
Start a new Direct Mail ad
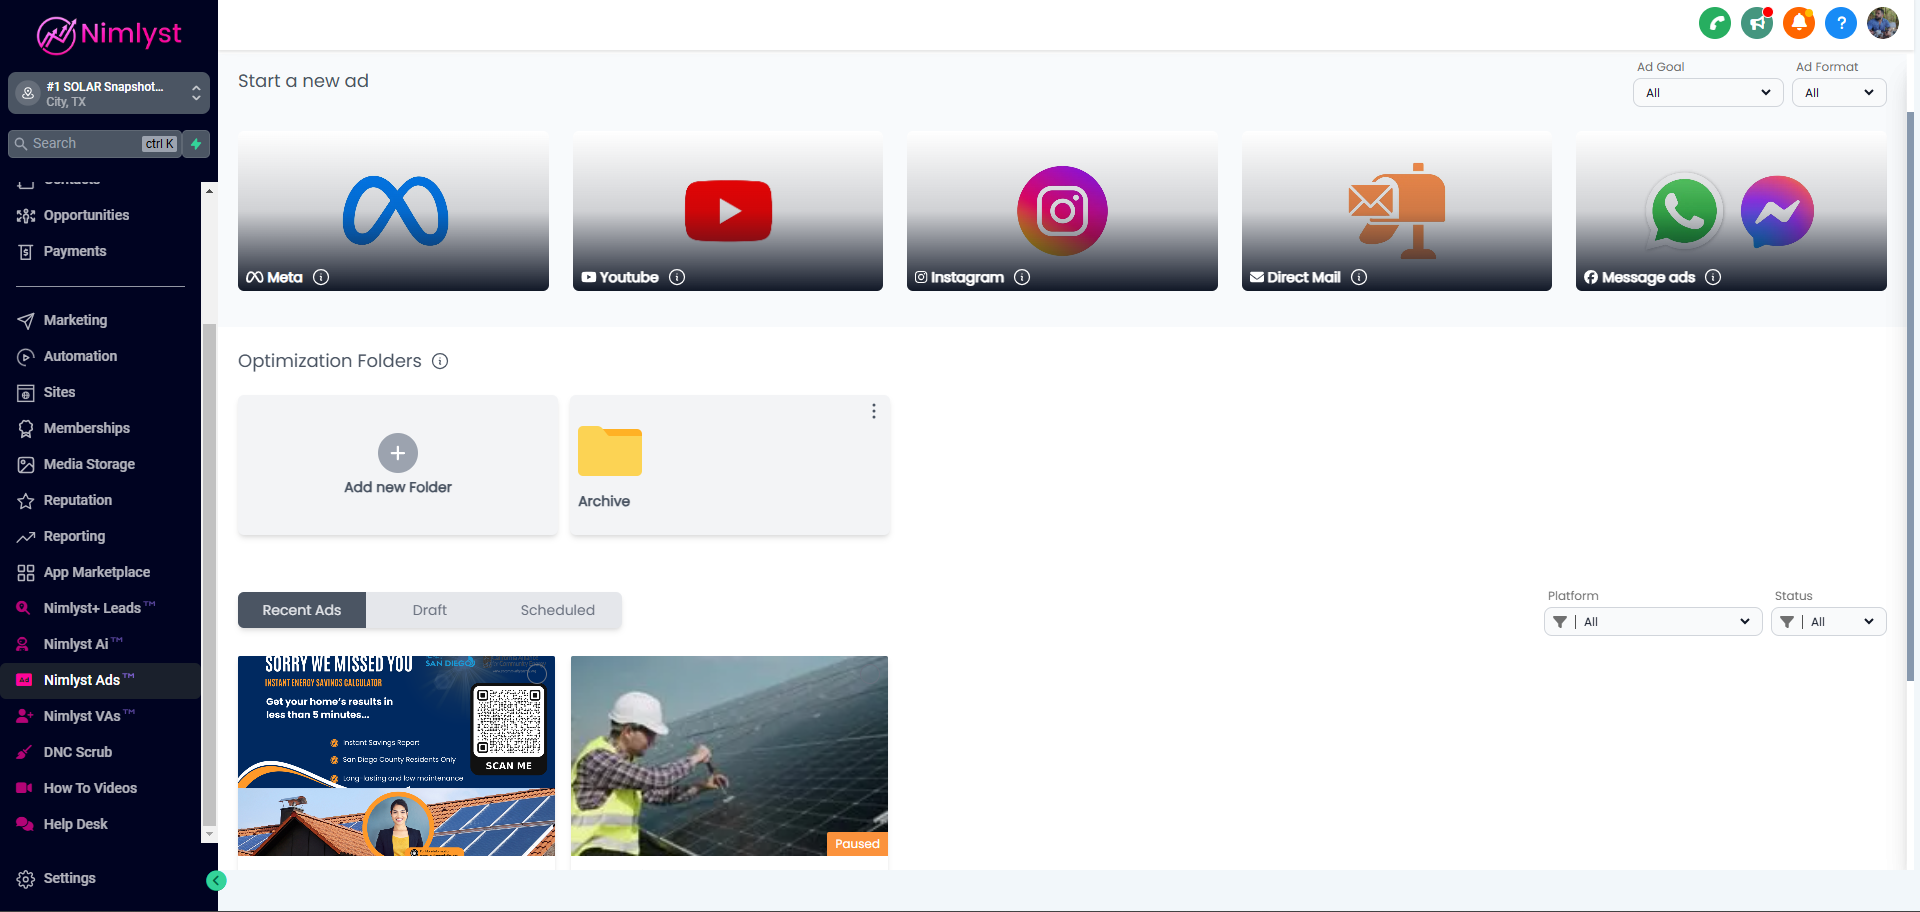point(1397,211)
